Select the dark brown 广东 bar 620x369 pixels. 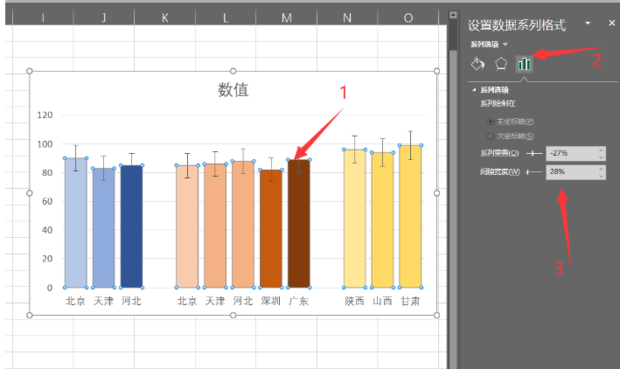click(x=299, y=223)
